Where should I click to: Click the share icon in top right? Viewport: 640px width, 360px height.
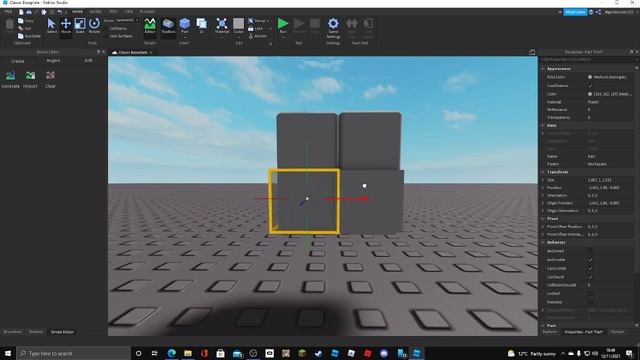[x=598, y=12]
